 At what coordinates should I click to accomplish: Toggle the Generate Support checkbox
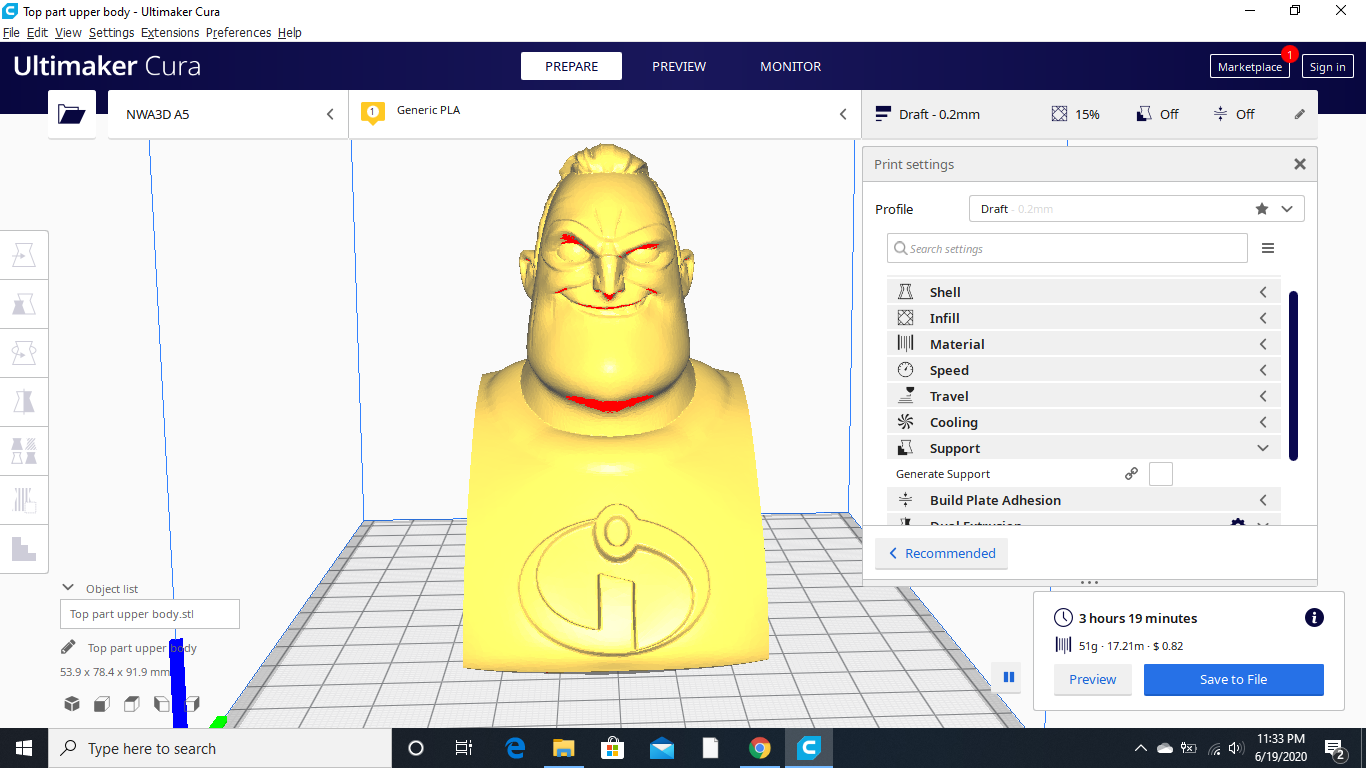coord(1160,474)
